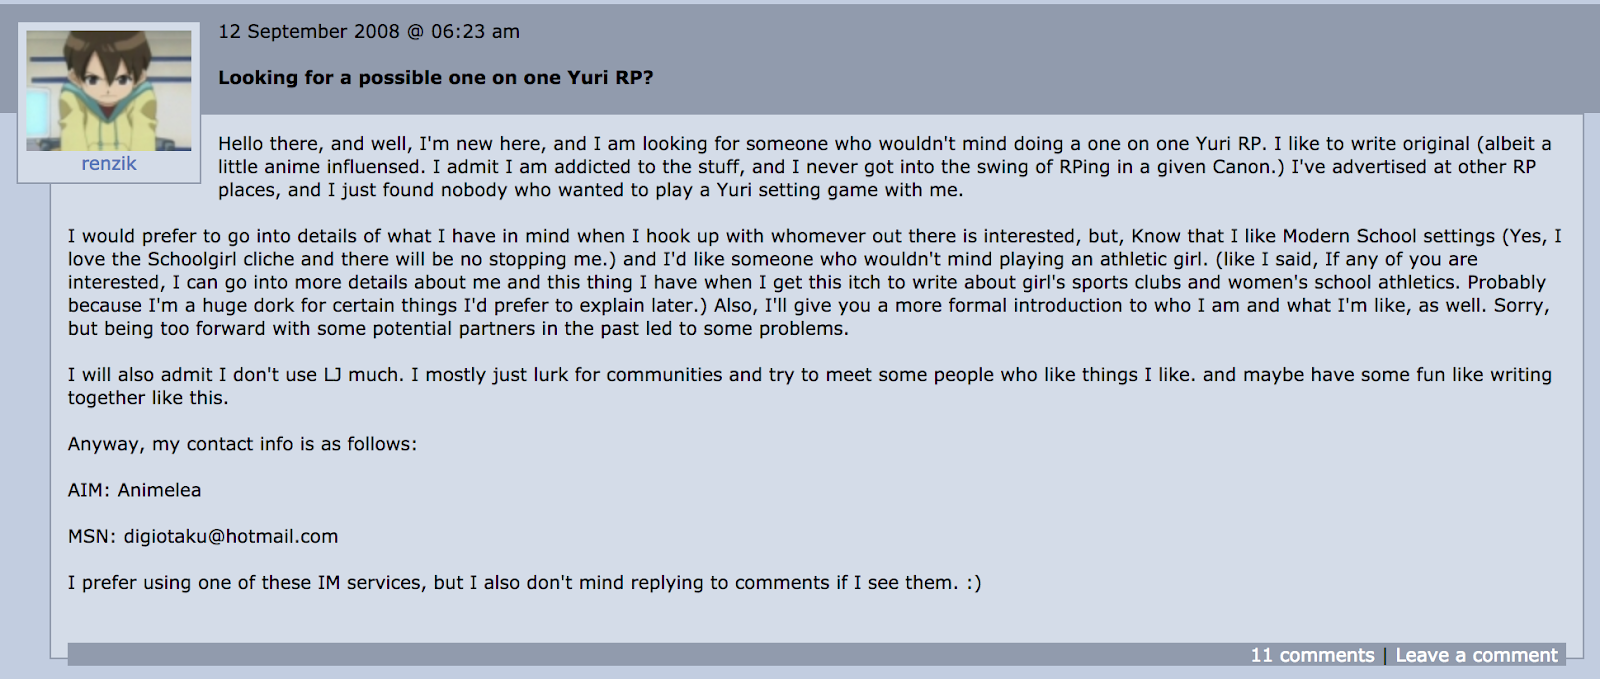Click the 'AIM:' label text
Screen dimensions: 1600x679
coord(89,491)
